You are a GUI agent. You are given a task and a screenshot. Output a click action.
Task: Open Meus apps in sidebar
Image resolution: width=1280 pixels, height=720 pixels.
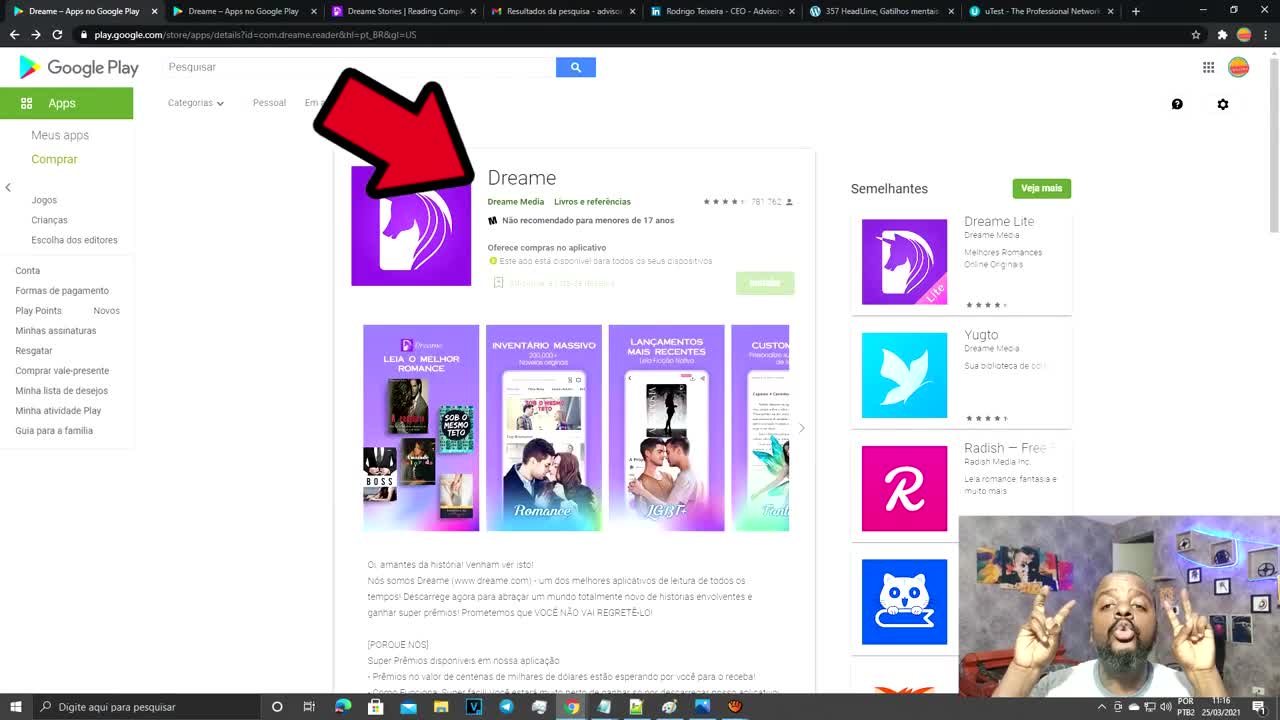click(x=60, y=135)
